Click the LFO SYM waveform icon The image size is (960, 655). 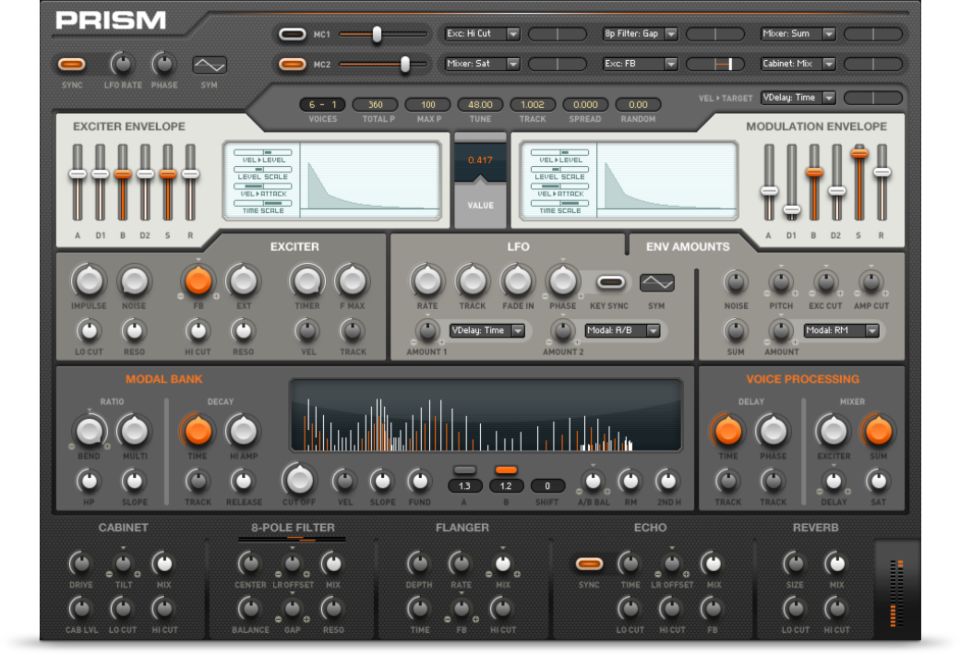point(657,283)
